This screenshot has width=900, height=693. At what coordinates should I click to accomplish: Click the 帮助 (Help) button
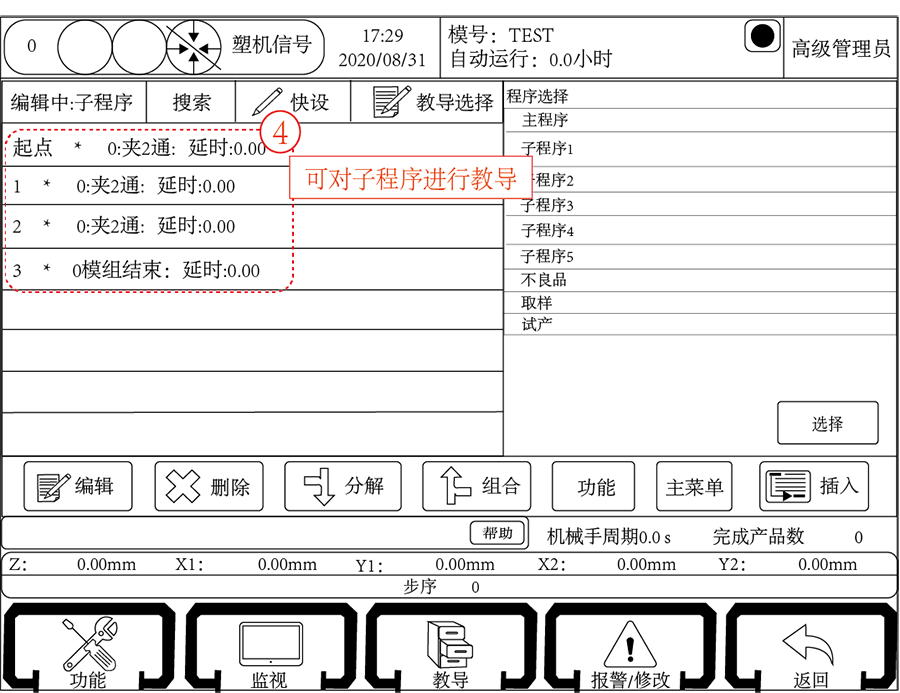coord(497,533)
